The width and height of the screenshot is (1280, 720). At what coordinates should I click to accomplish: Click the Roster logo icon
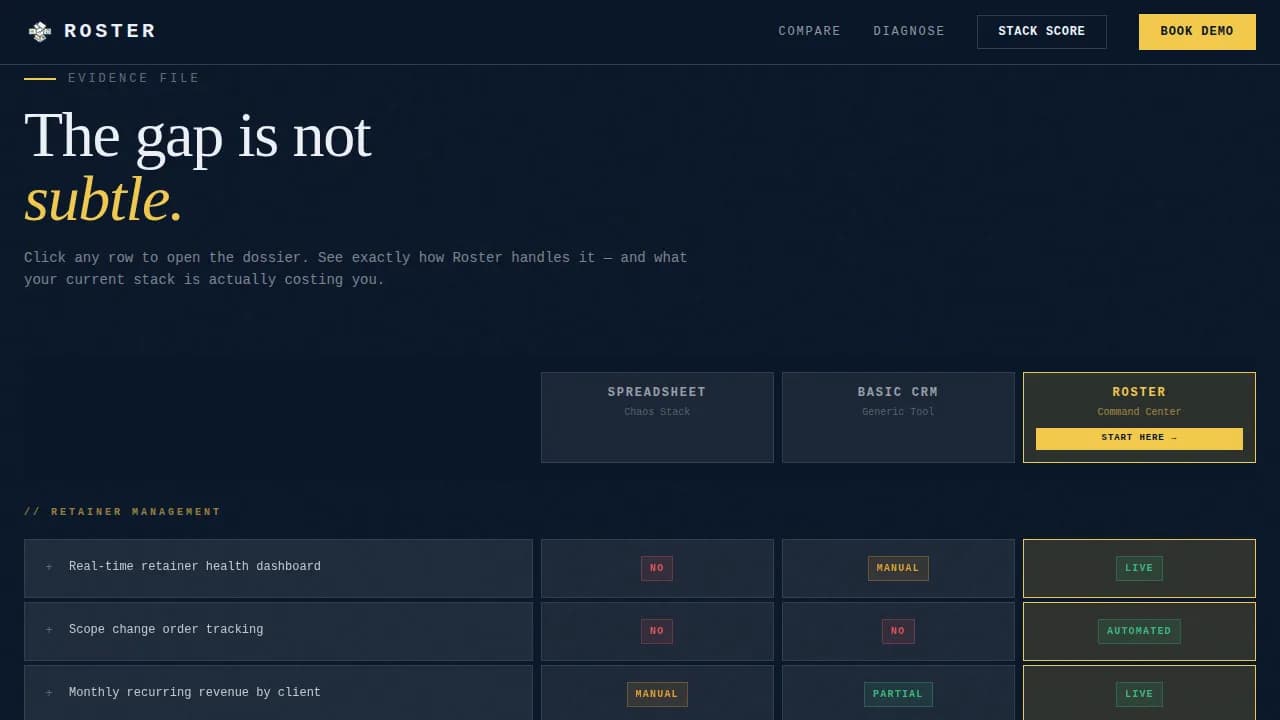pos(39,32)
